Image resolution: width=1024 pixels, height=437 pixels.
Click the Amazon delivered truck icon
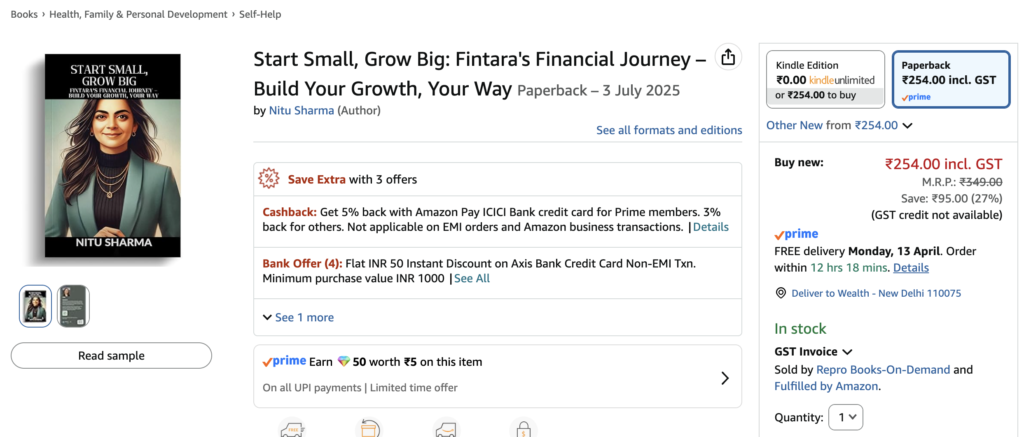(x=446, y=430)
